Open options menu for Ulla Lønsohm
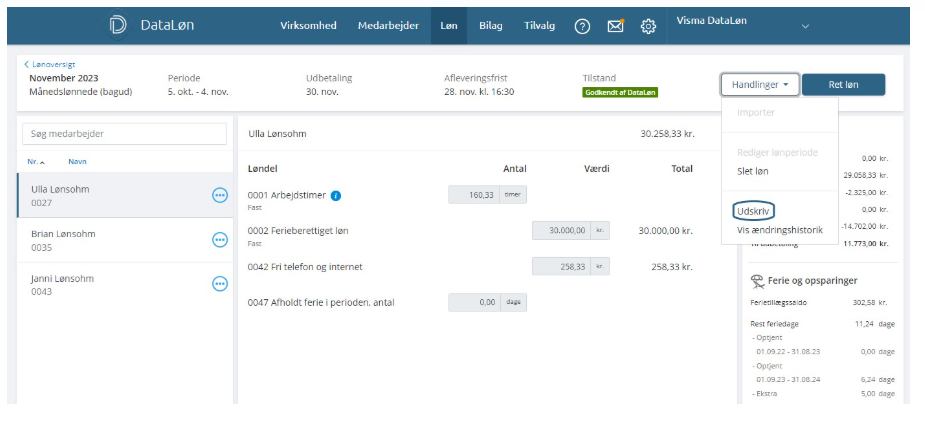This screenshot has height=431, width=925. pyautogui.click(x=220, y=195)
